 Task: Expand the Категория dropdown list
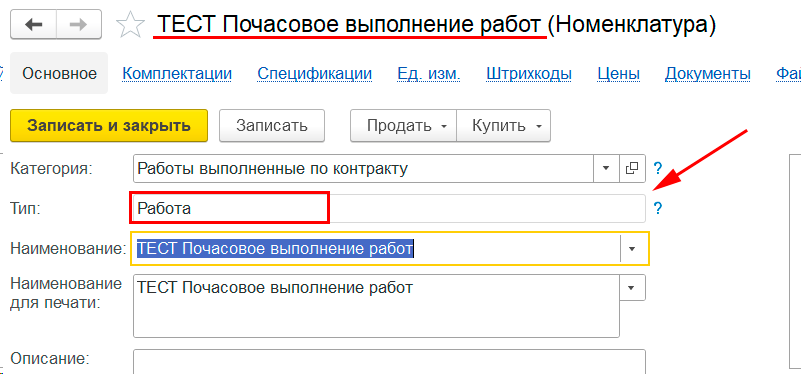[x=606, y=168]
